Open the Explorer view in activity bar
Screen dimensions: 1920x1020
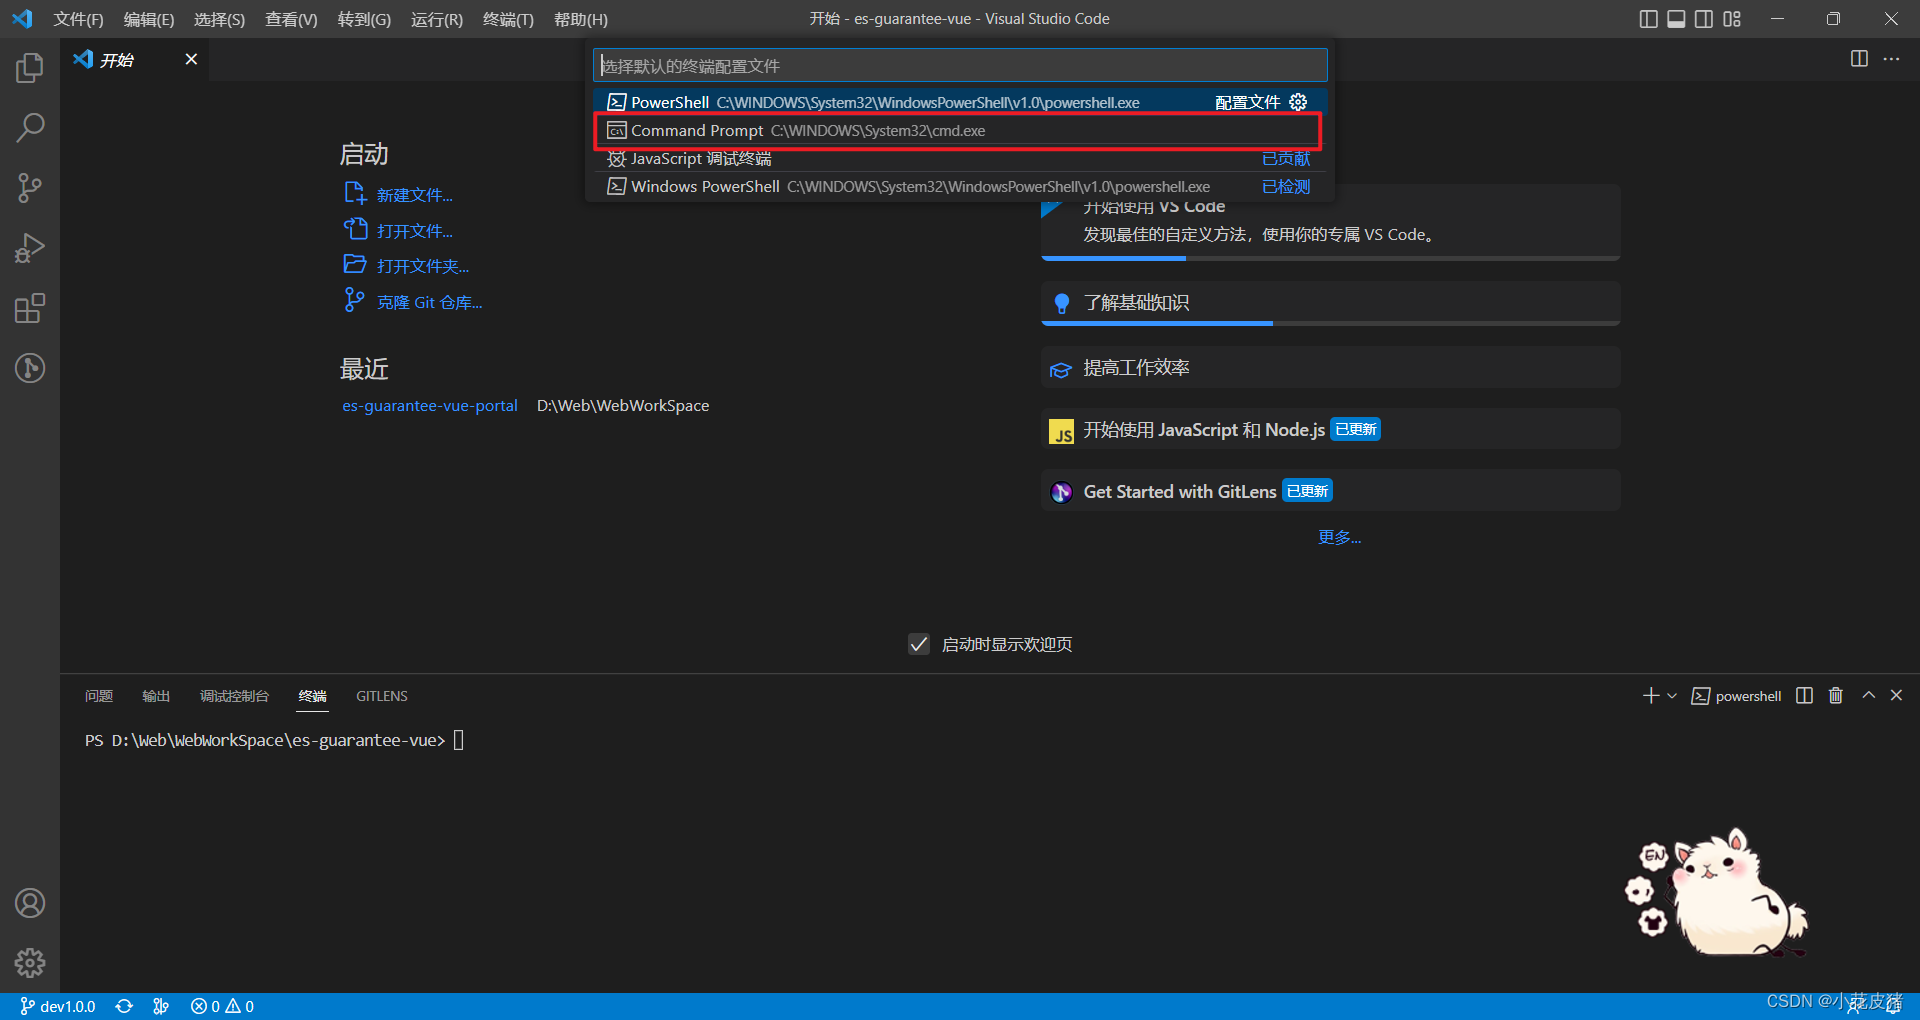[x=30, y=68]
